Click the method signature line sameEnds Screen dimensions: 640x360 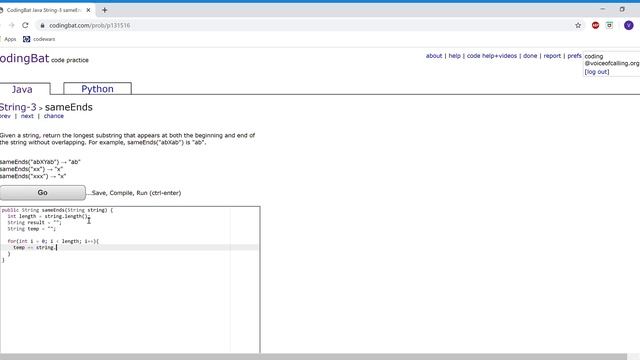57,210
